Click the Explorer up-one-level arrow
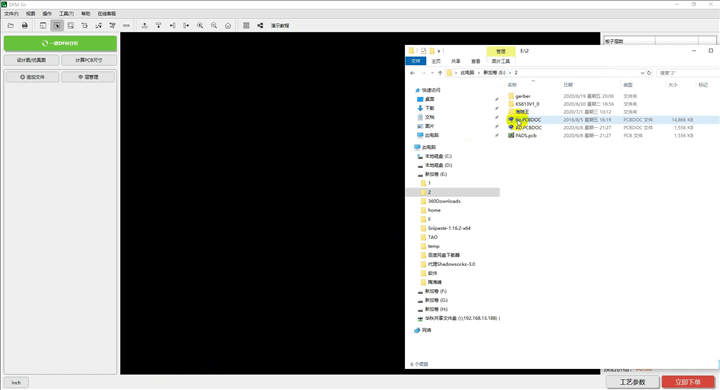Viewport: 720px width, 390px height. 440,73
